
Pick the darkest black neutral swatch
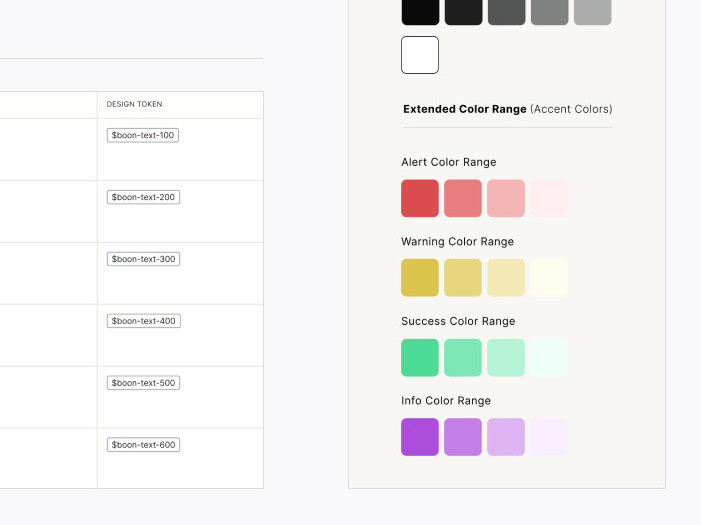coord(420,12)
